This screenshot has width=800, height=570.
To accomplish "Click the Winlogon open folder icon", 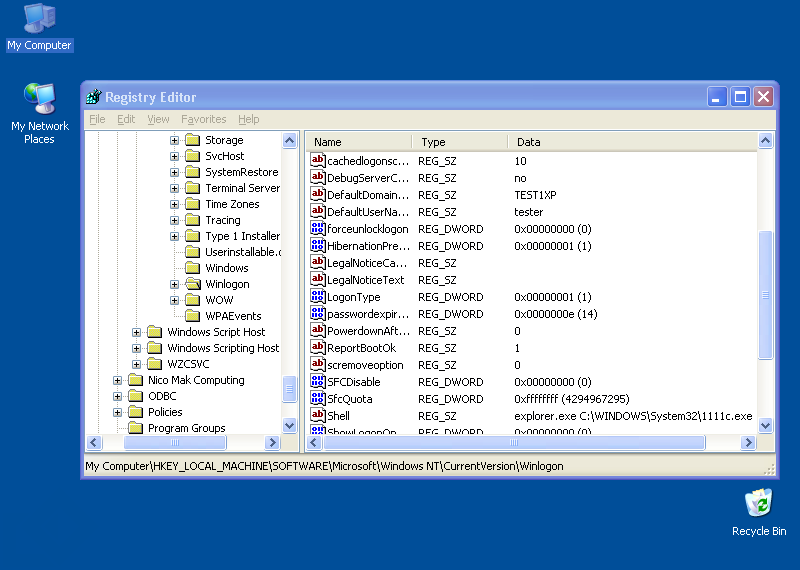I will (x=193, y=284).
